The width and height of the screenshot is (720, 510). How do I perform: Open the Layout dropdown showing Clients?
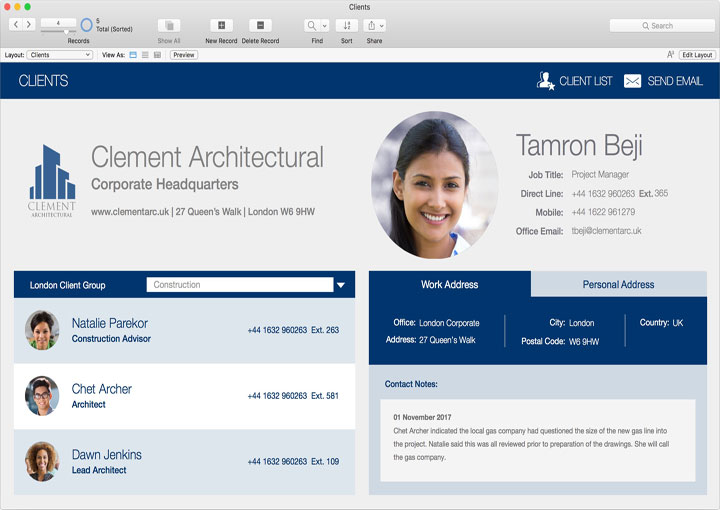(60, 55)
